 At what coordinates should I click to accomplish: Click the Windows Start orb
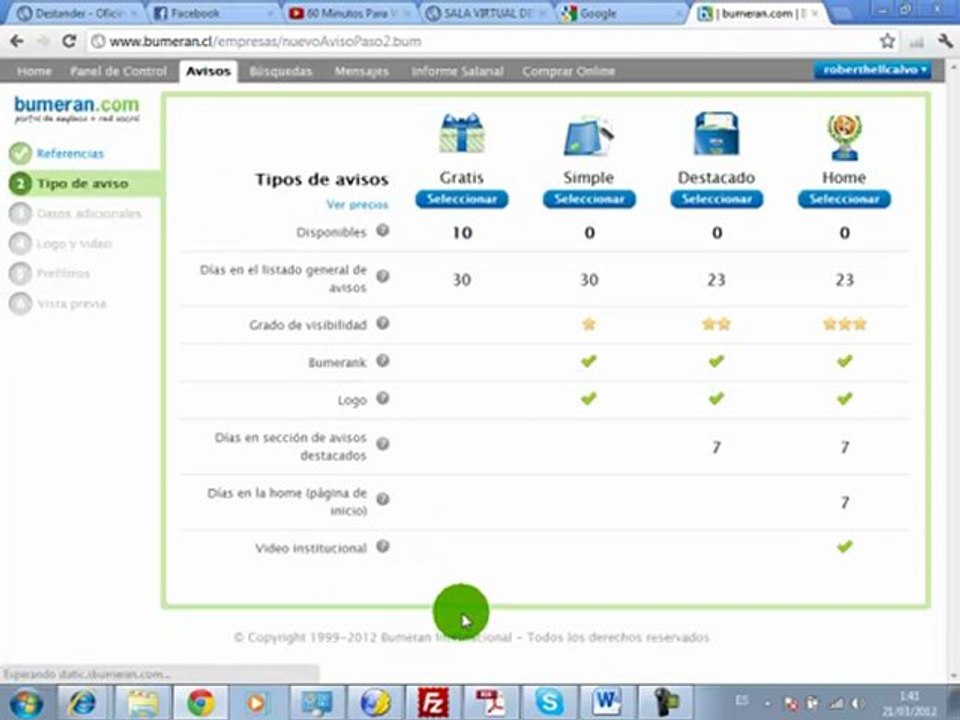[x=25, y=703]
